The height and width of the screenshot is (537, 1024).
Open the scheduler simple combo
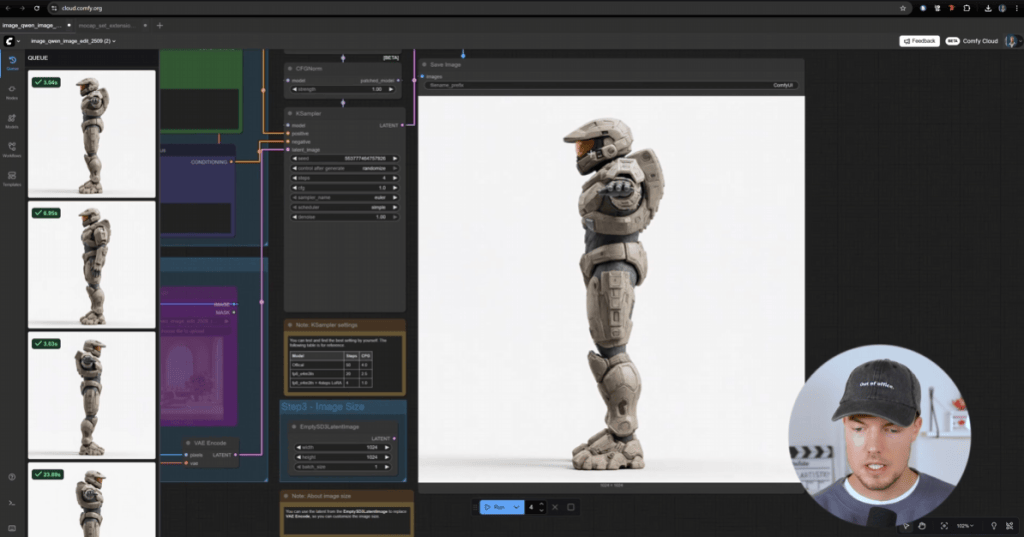tap(344, 207)
